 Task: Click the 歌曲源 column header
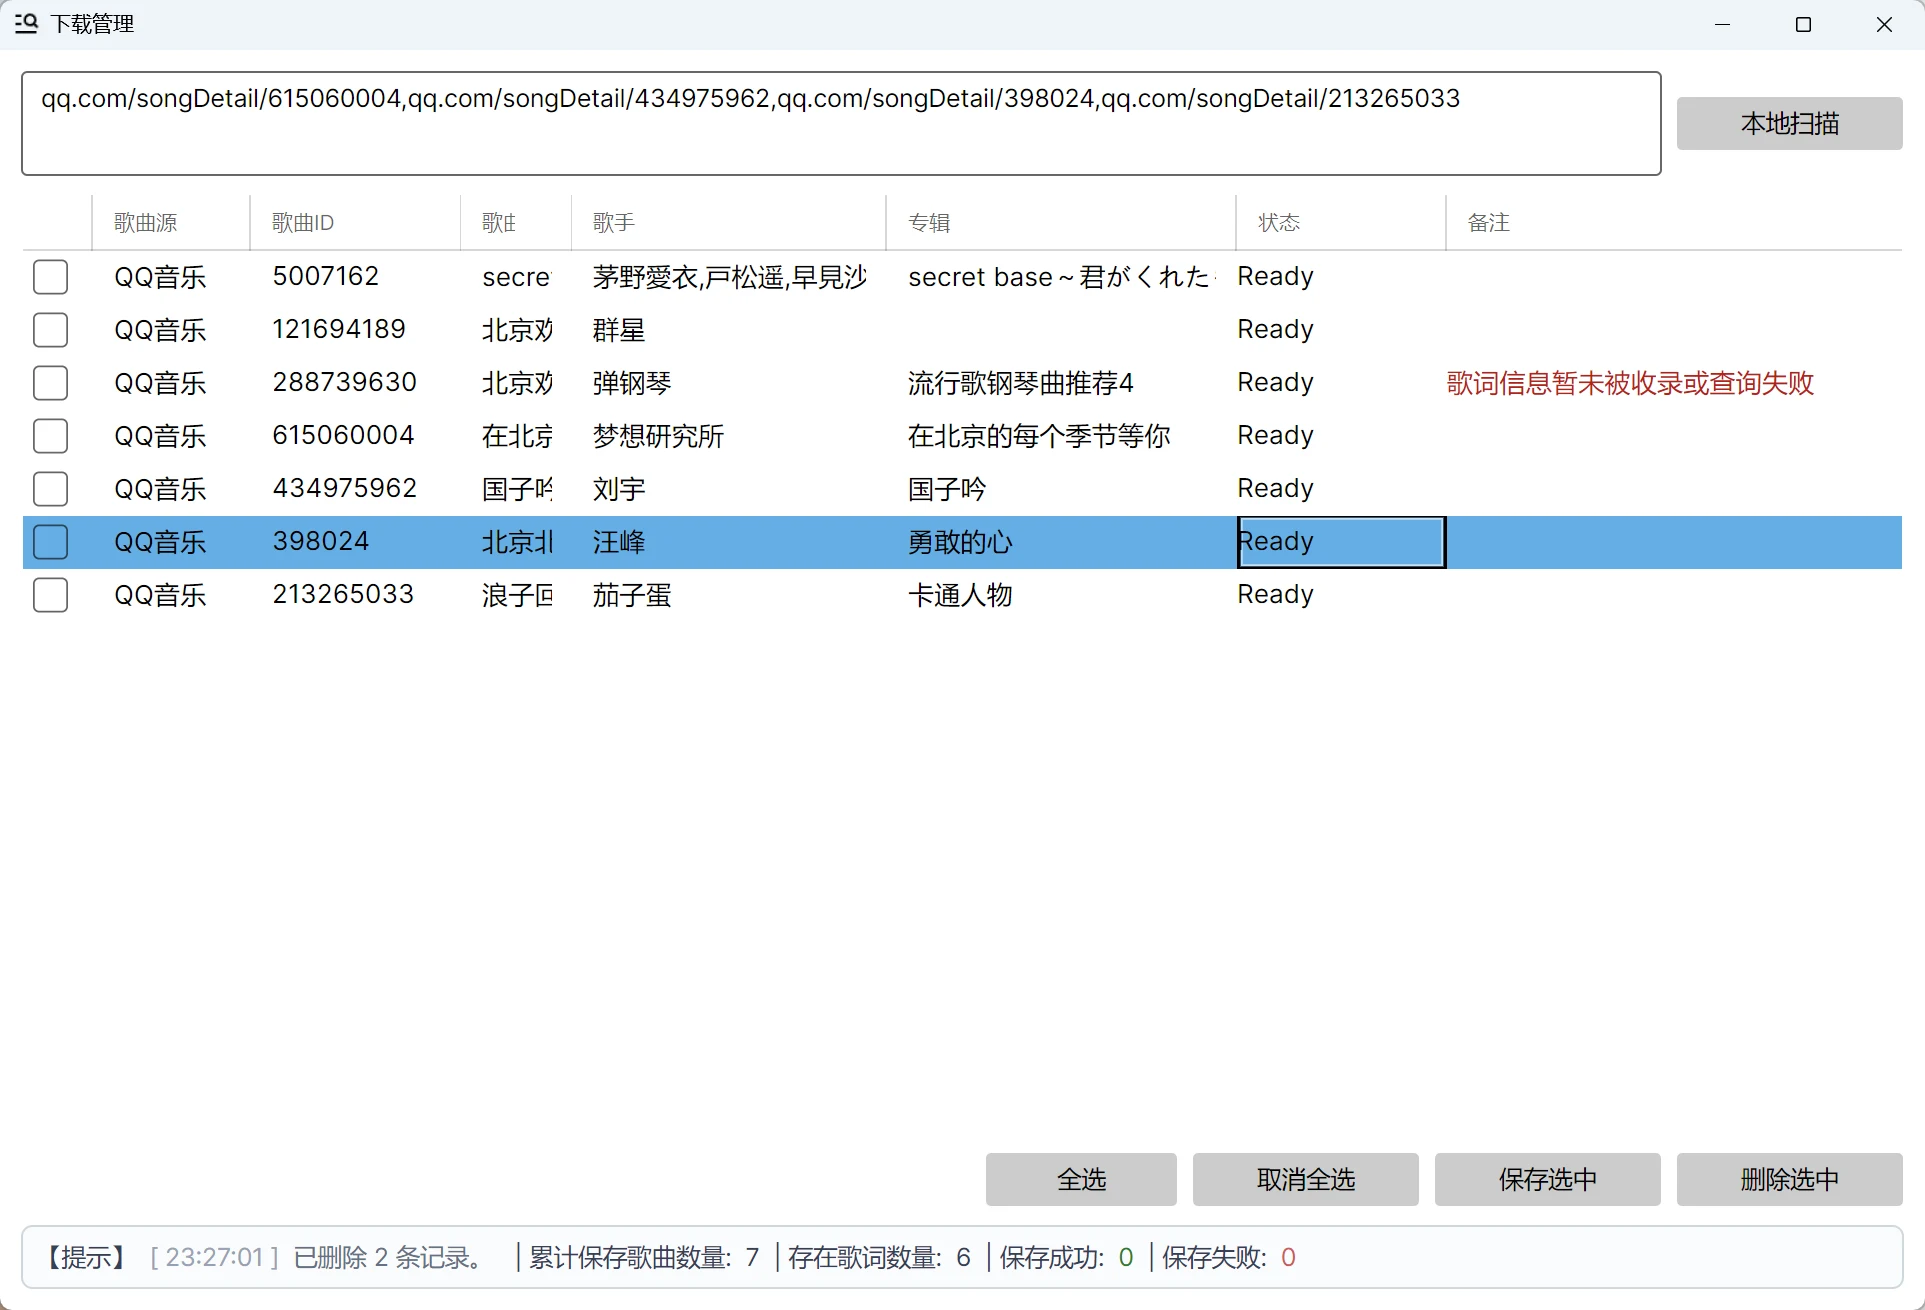pos(170,222)
